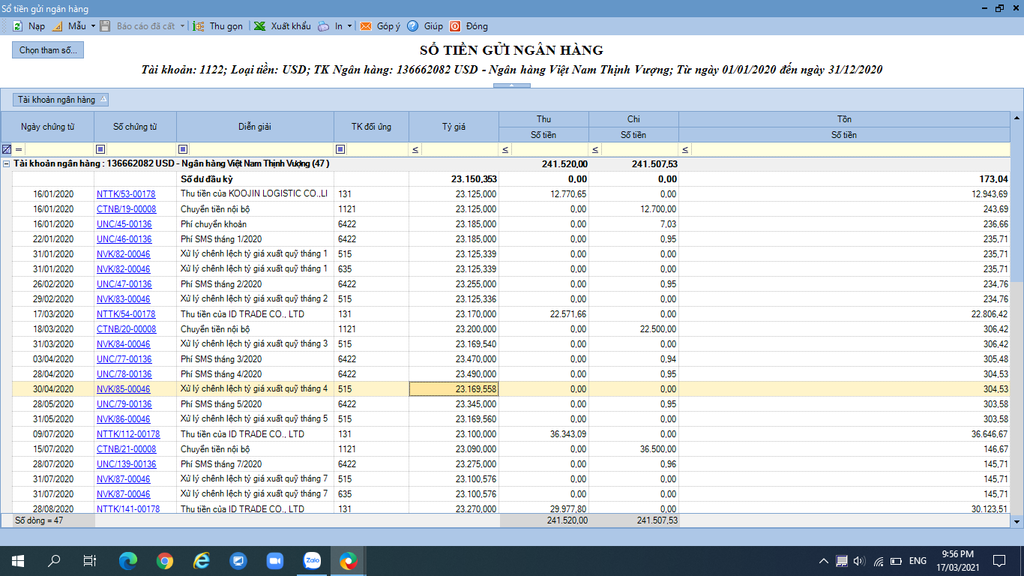Open voucher link UNC/139-00136
This screenshot has width=1024, height=576.
pos(126,464)
